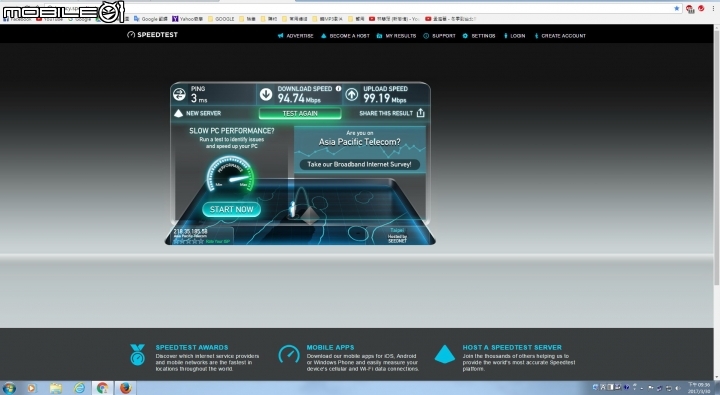Click the person location marker on map
The height and width of the screenshot is (395, 720).
(292, 209)
